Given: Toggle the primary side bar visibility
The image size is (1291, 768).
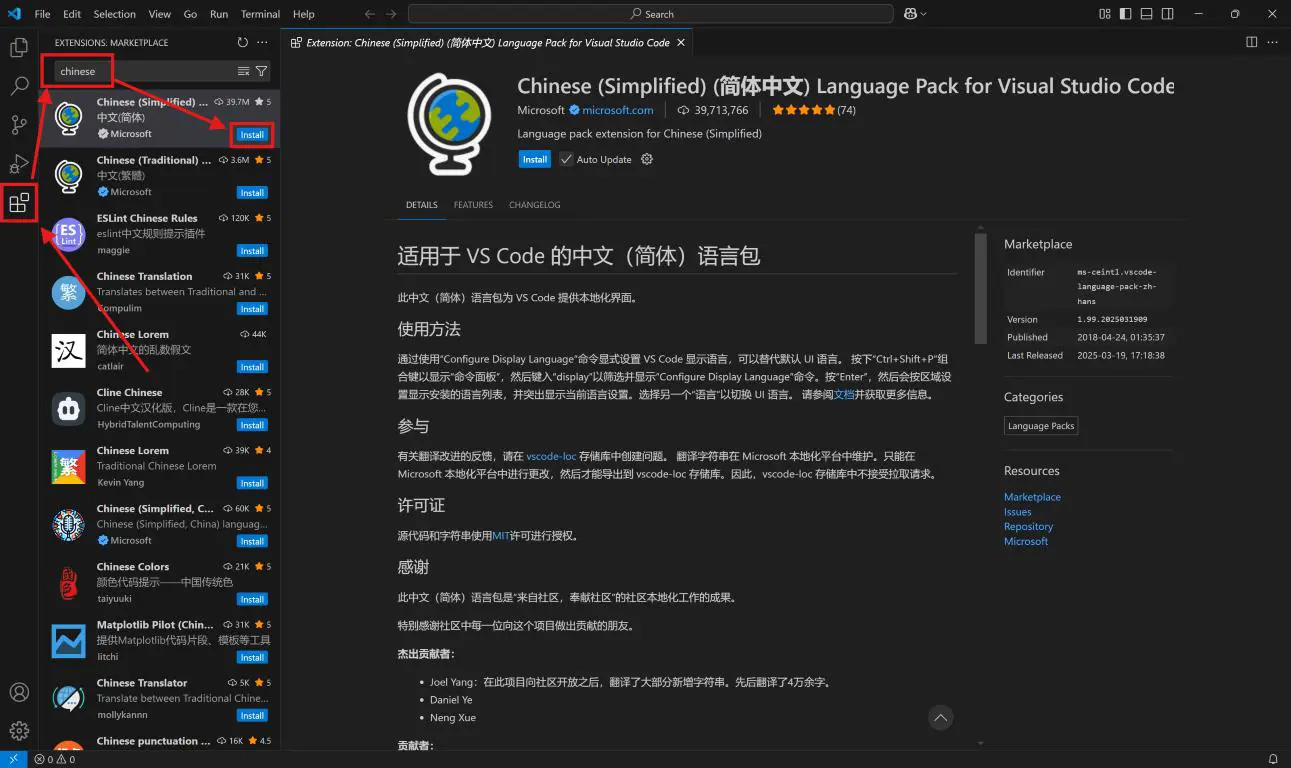Looking at the screenshot, I should 1126,14.
